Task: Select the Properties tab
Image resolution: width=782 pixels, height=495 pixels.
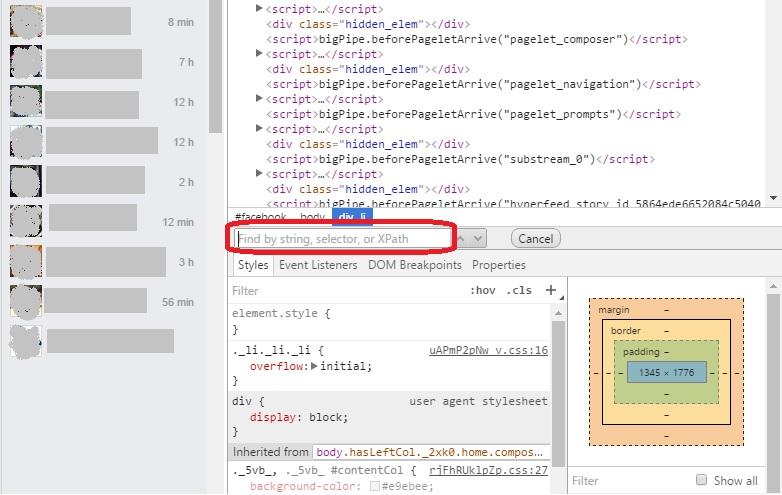Action: pos(498,265)
